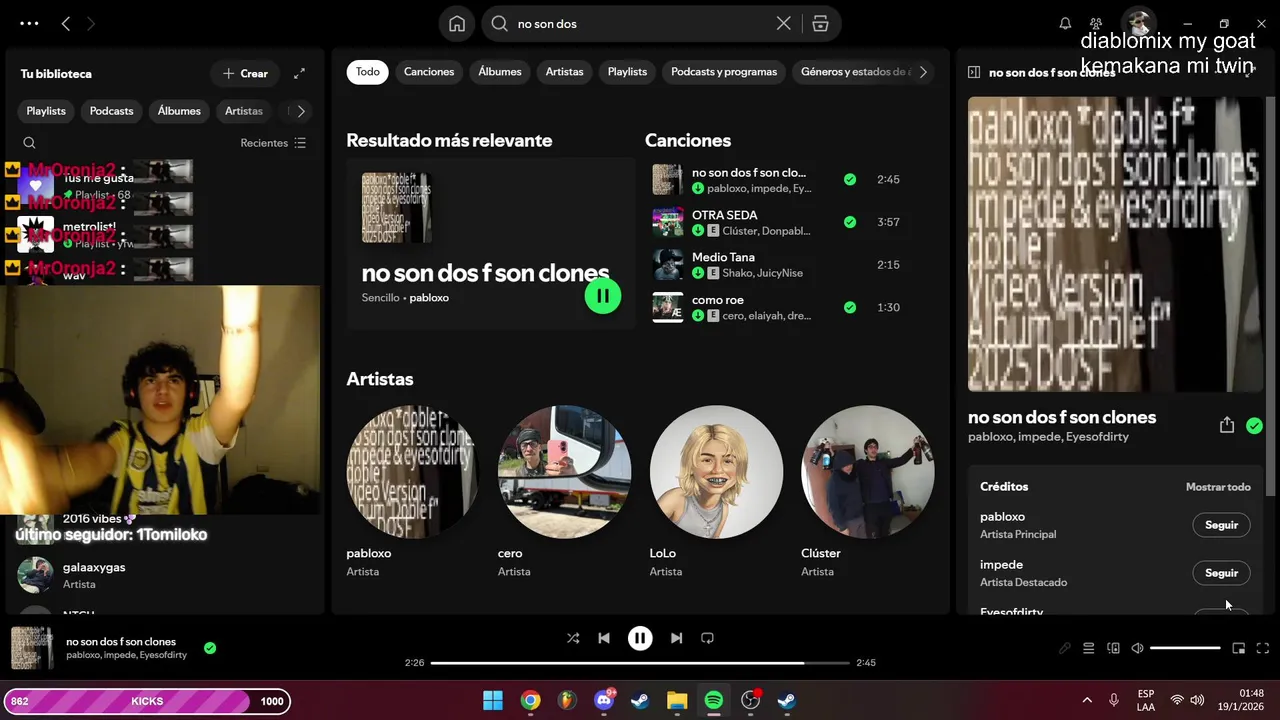Open the pabloxo artist card
1280x720 pixels.
[412, 491]
